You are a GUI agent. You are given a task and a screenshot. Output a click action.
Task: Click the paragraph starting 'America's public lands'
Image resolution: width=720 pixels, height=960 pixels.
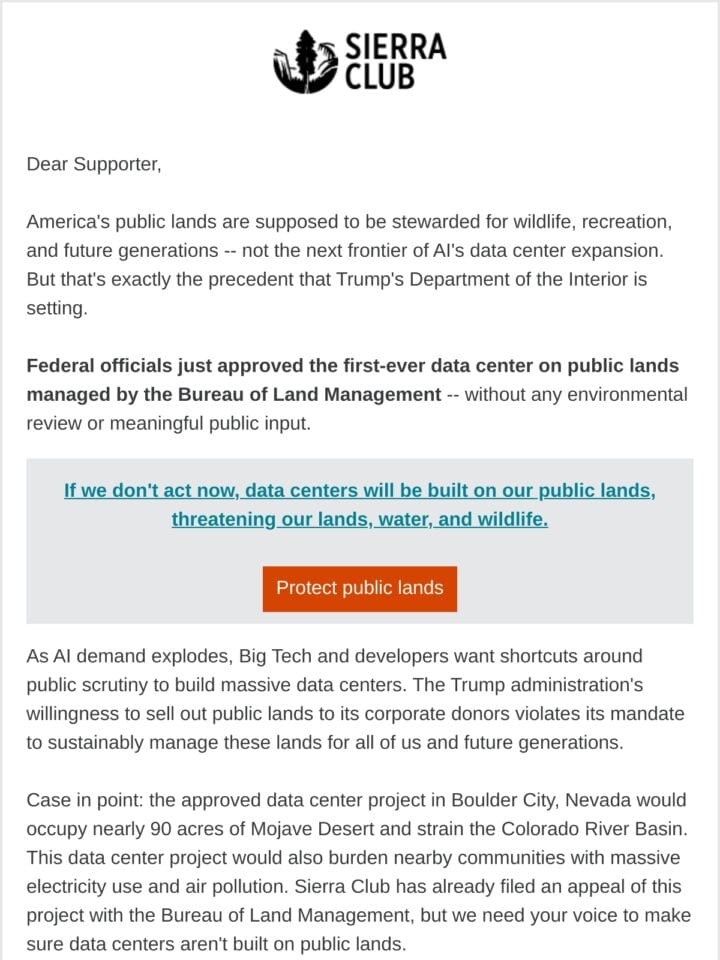(350, 264)
